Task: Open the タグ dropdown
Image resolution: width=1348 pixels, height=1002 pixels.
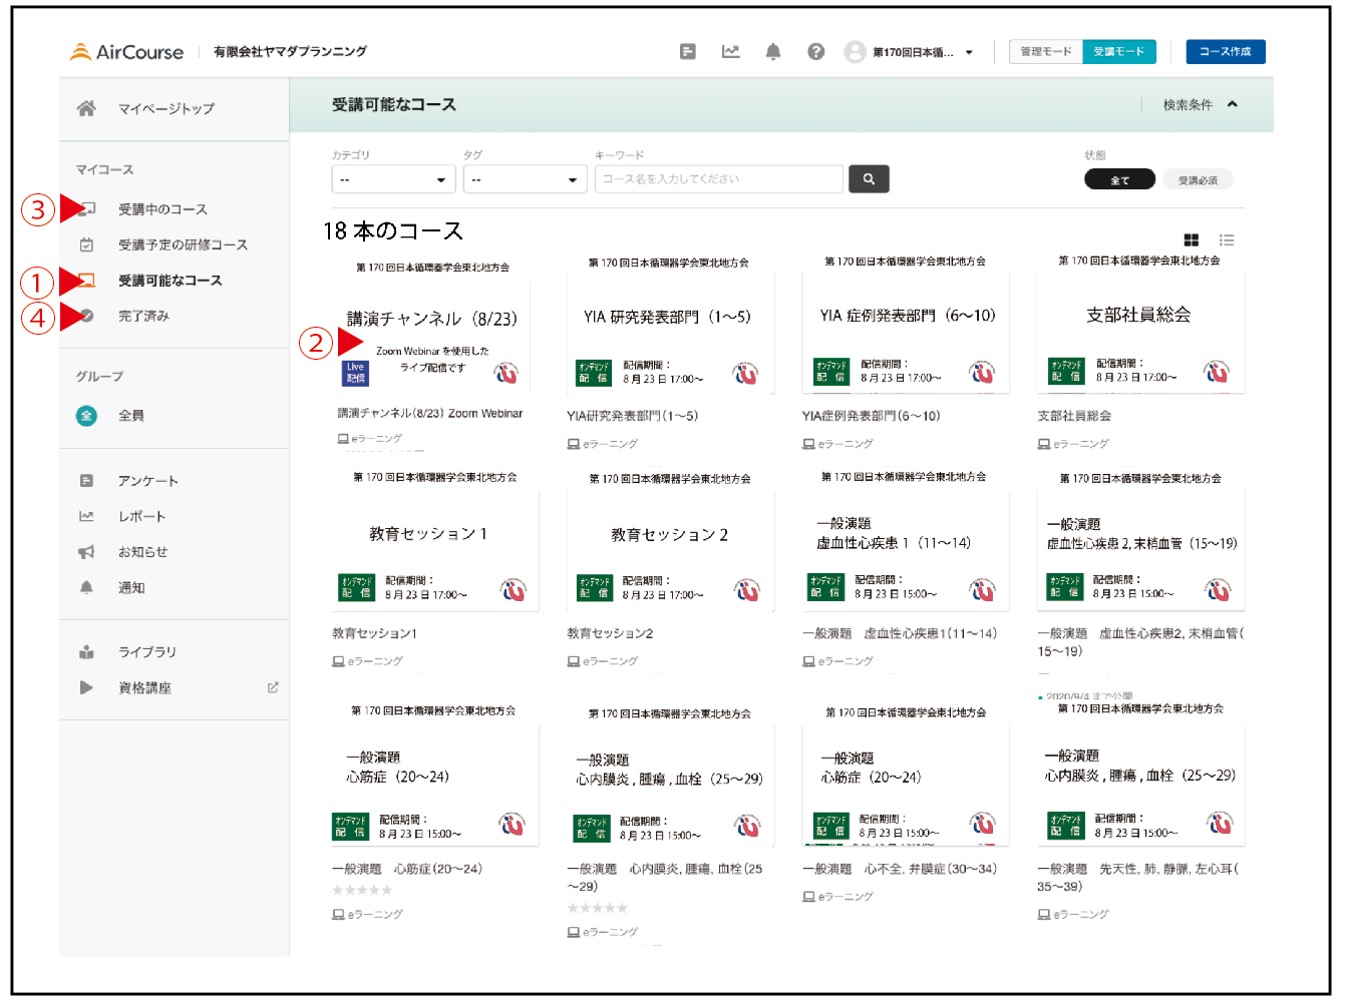Action: [x=524, y=180]
